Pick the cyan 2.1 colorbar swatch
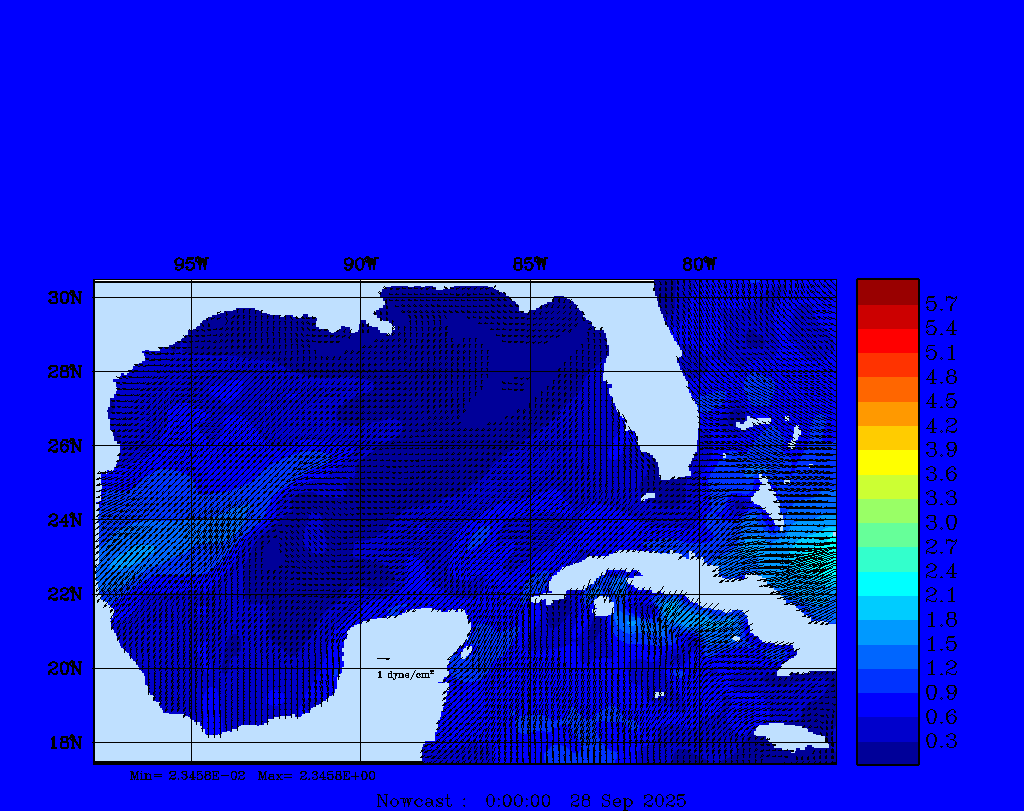Screen dimensions: 1024x811 (887, 584)
